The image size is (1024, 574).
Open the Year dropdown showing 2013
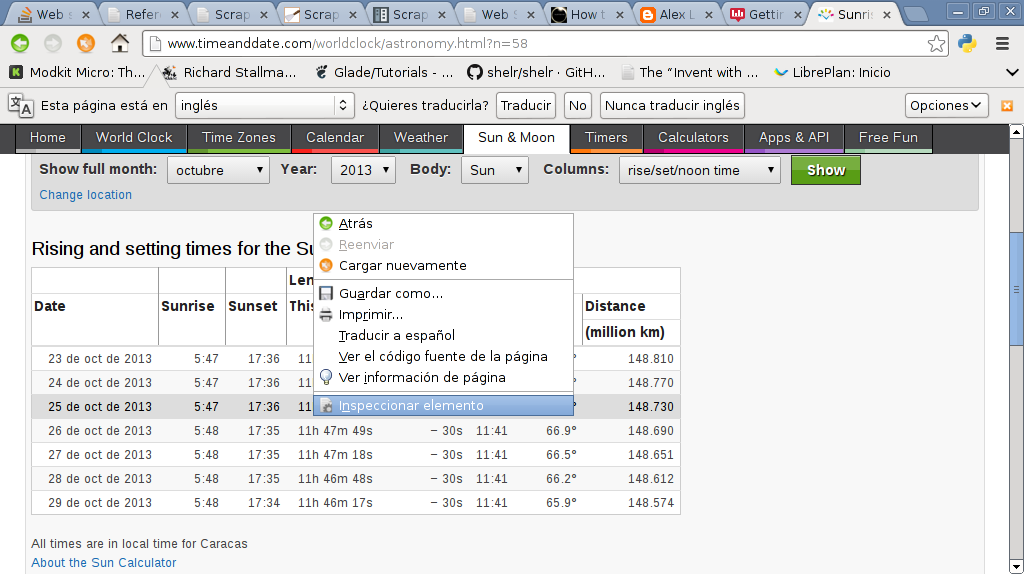point(363,170)
